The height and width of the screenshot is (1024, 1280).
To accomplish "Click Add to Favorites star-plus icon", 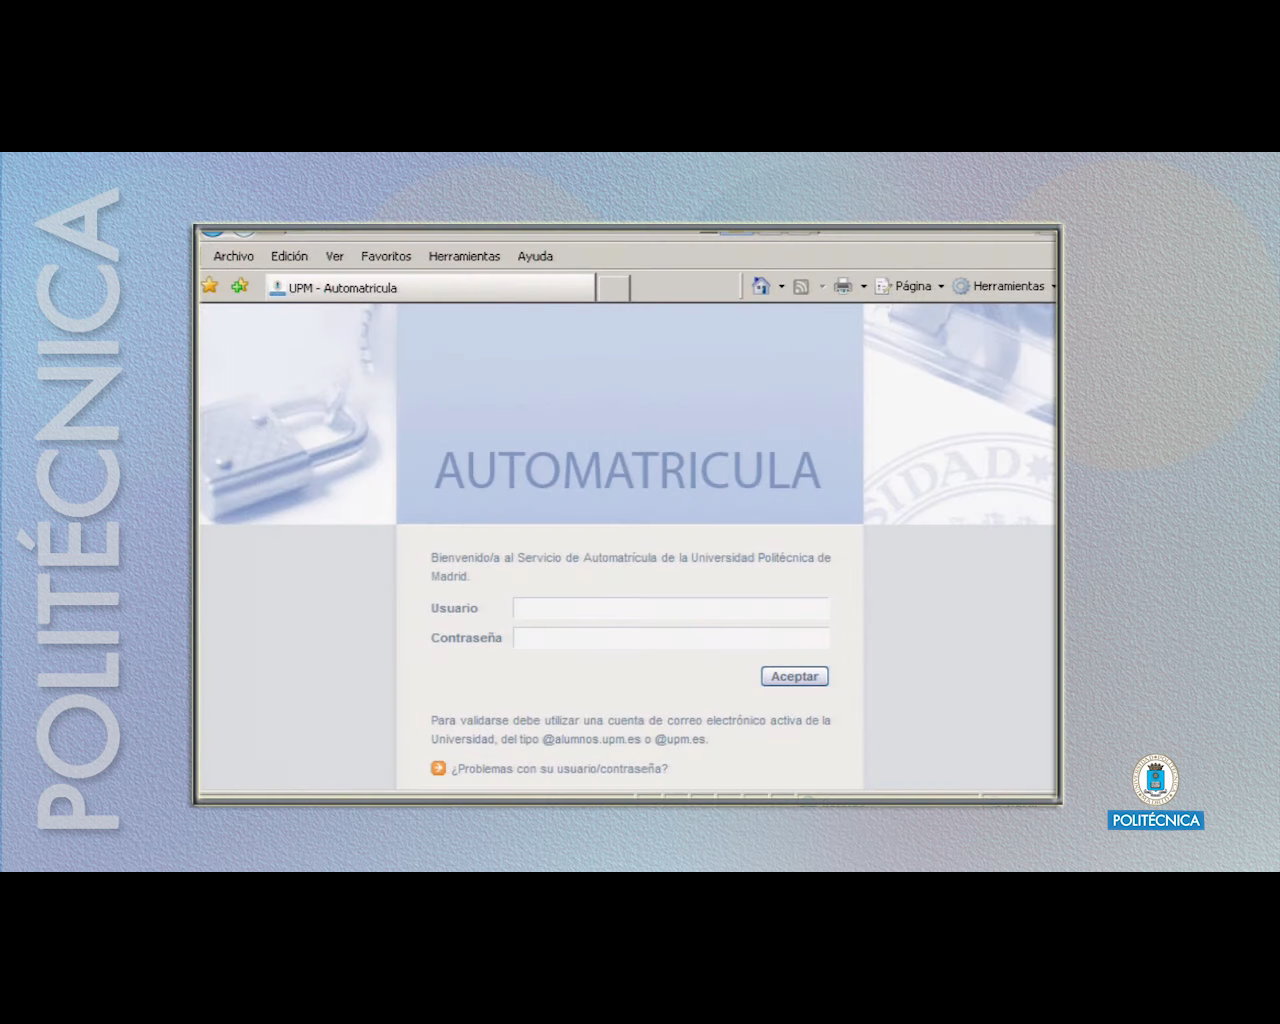I will (239, 286).
